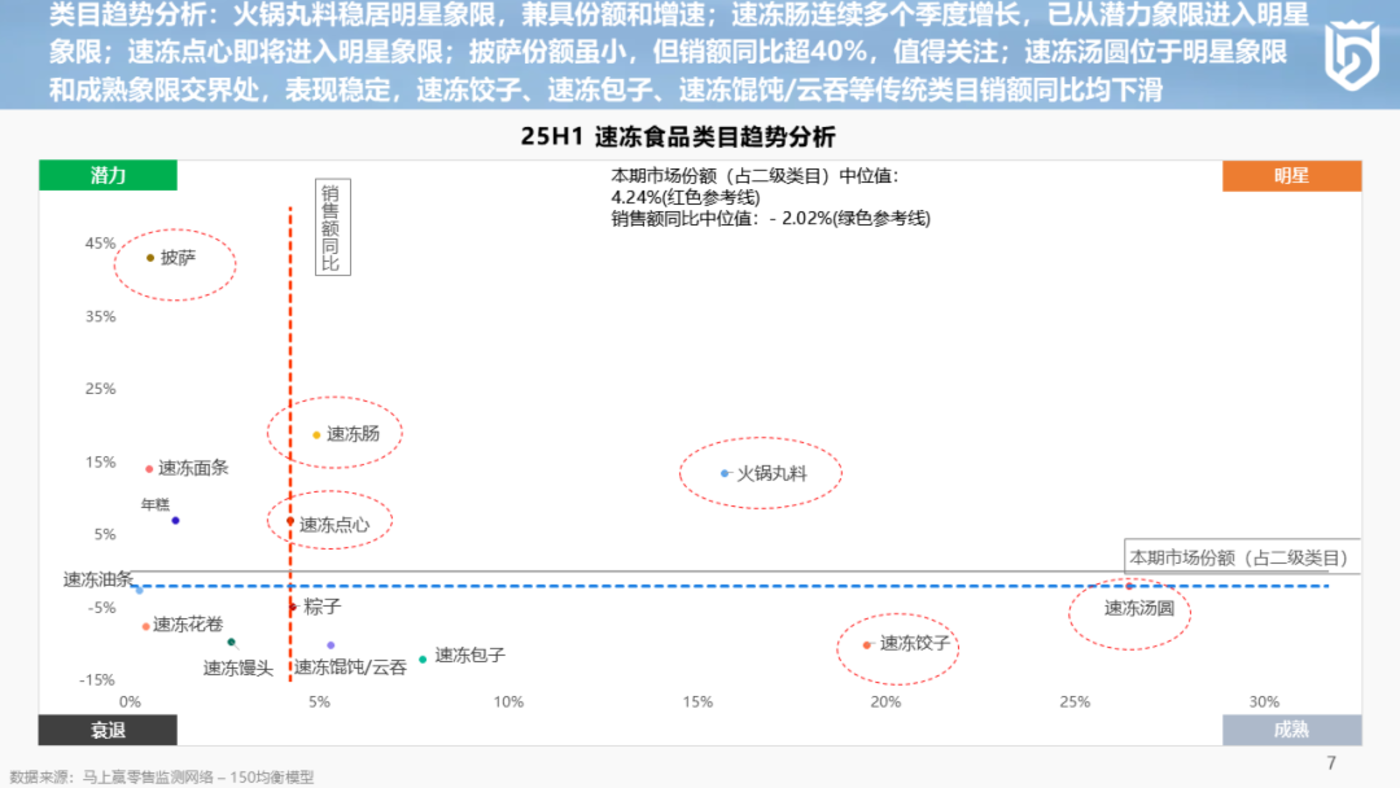Click the 披萨 data point dot
This screenshot has height=788, width=1400.
[x=151, y=258]
